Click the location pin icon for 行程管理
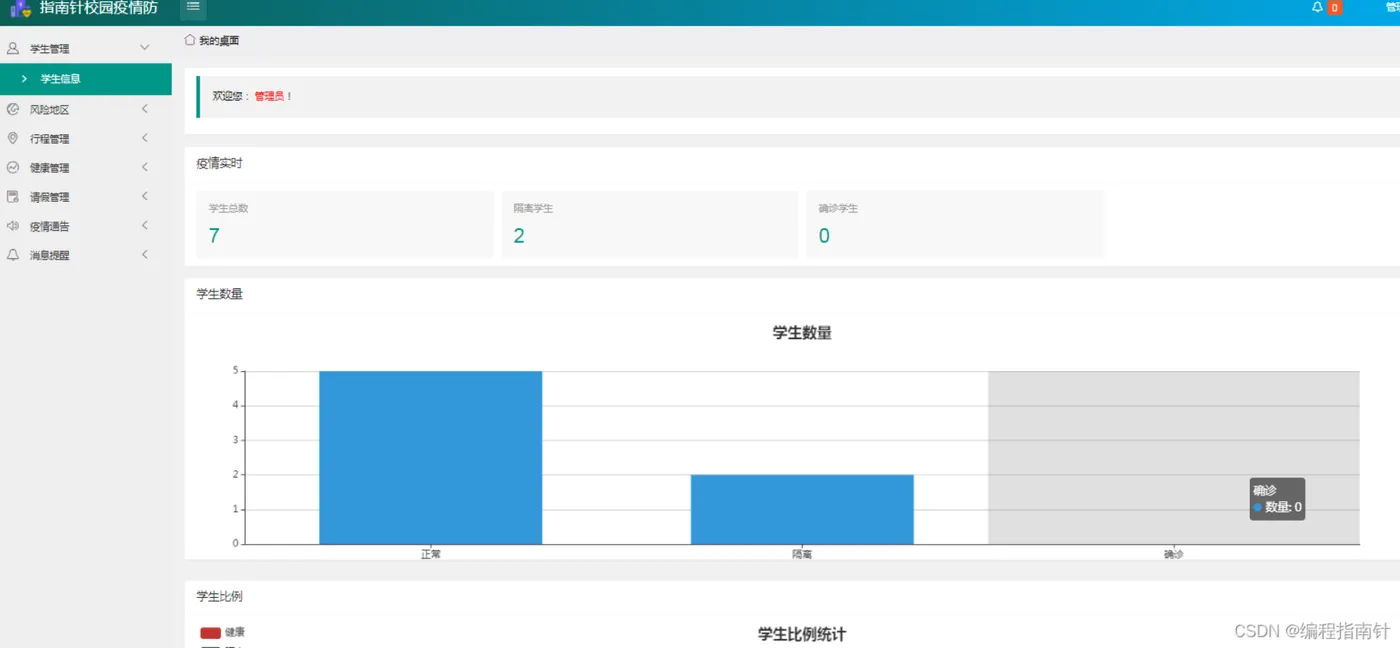The width and height of the screenshot is (1400, 648). click(13, 138)
